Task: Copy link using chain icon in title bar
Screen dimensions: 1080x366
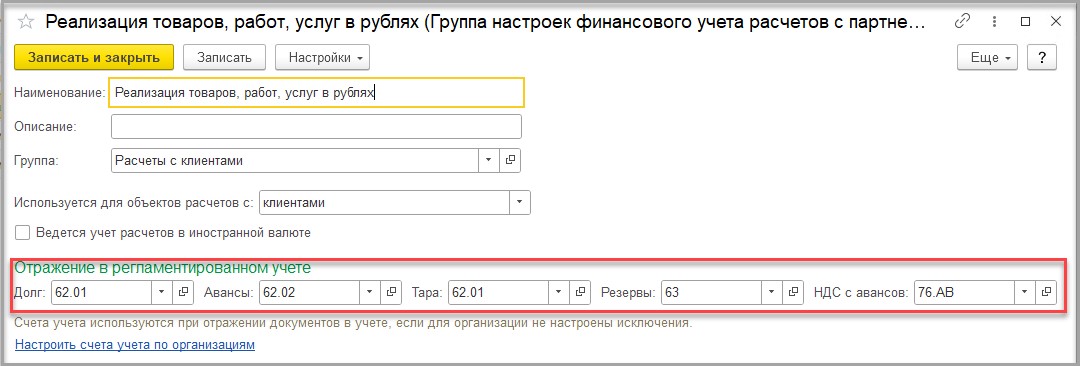Action: pos(962,21)
